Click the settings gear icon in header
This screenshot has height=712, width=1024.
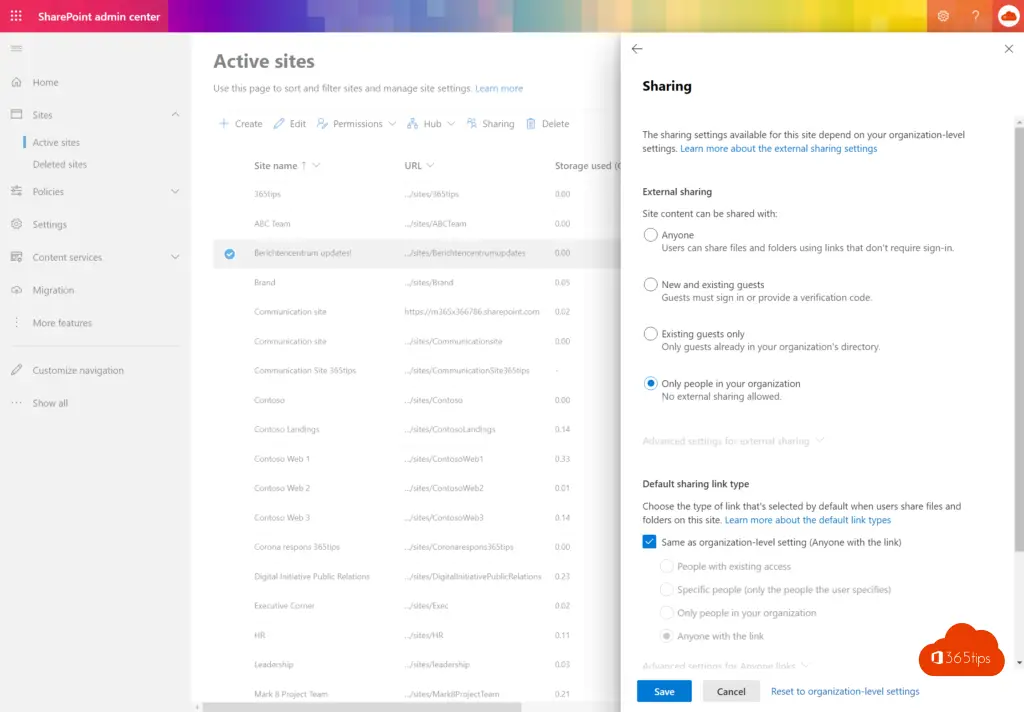click(943, 16)
